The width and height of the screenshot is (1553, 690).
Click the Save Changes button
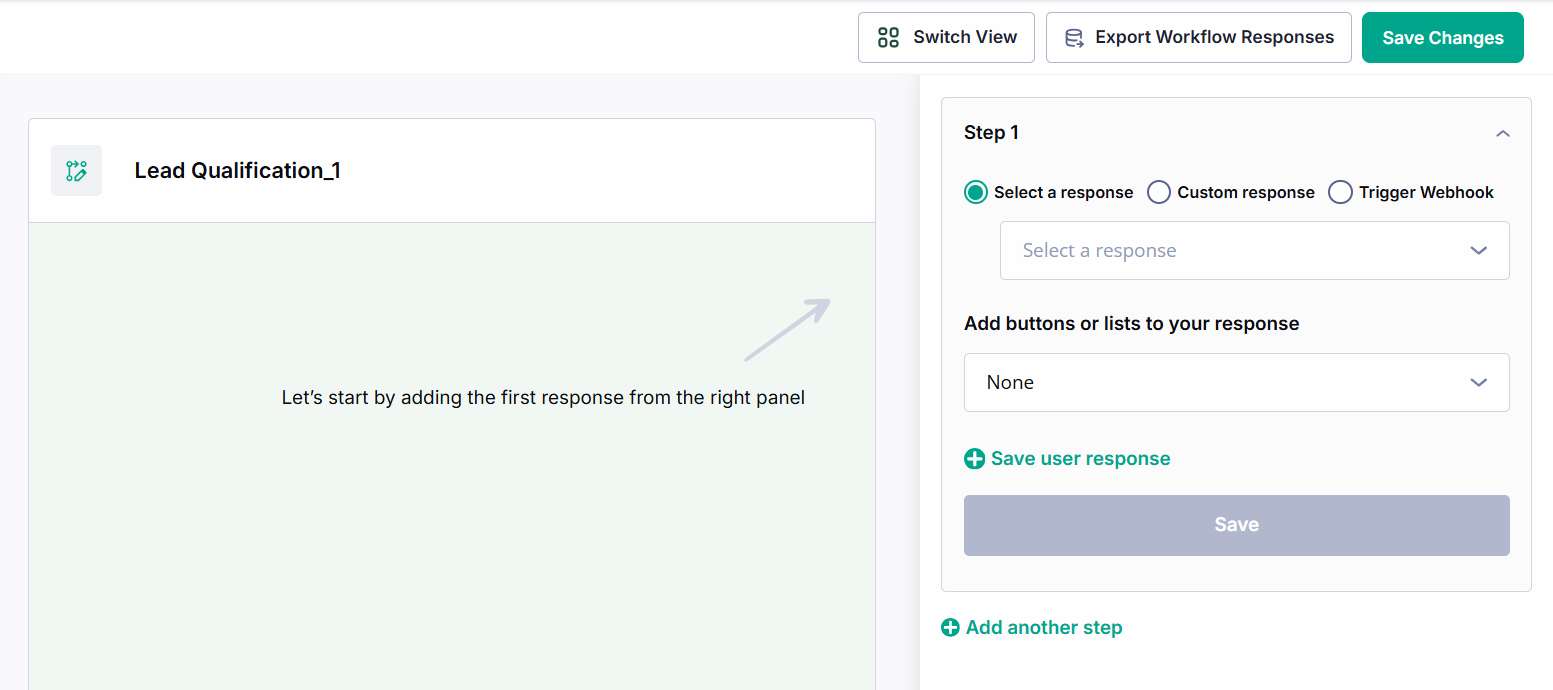[x=1443, y=38]
